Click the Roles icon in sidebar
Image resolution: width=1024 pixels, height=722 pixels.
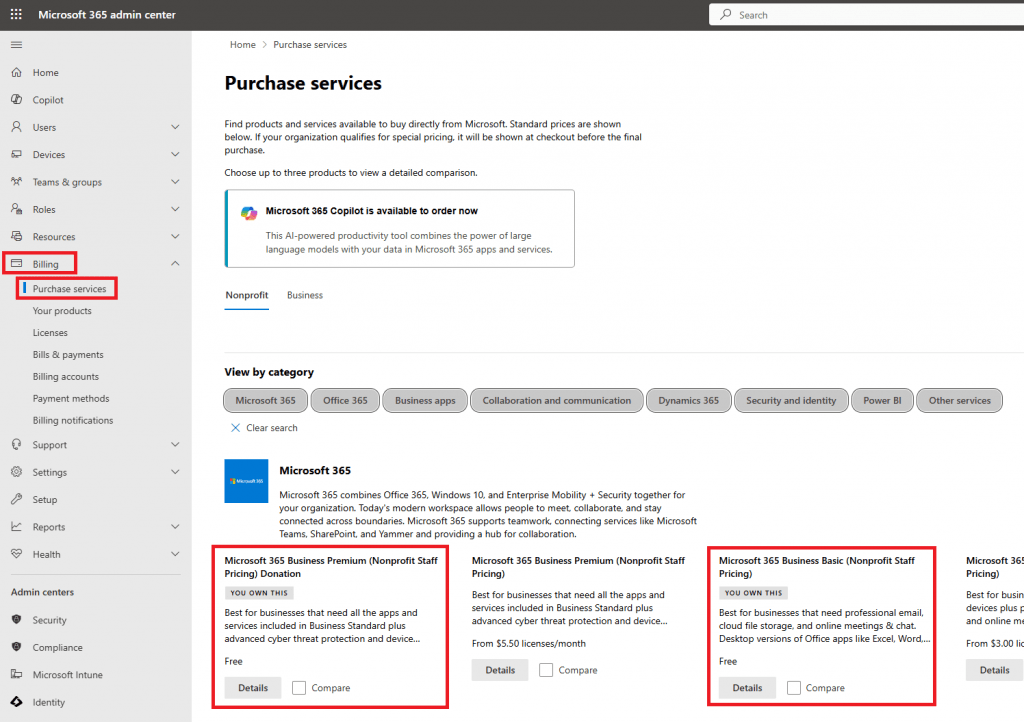[16, 209]
